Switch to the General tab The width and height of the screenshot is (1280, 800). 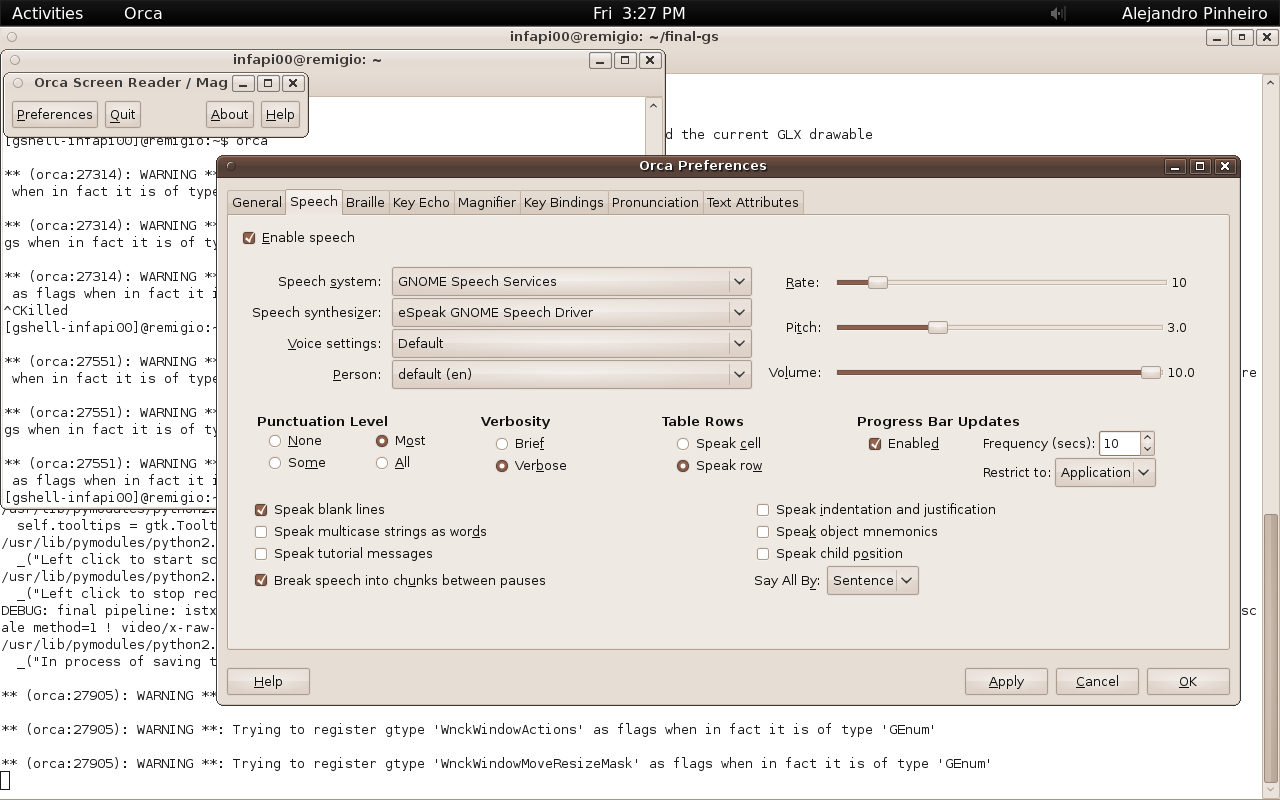(257, 202)
